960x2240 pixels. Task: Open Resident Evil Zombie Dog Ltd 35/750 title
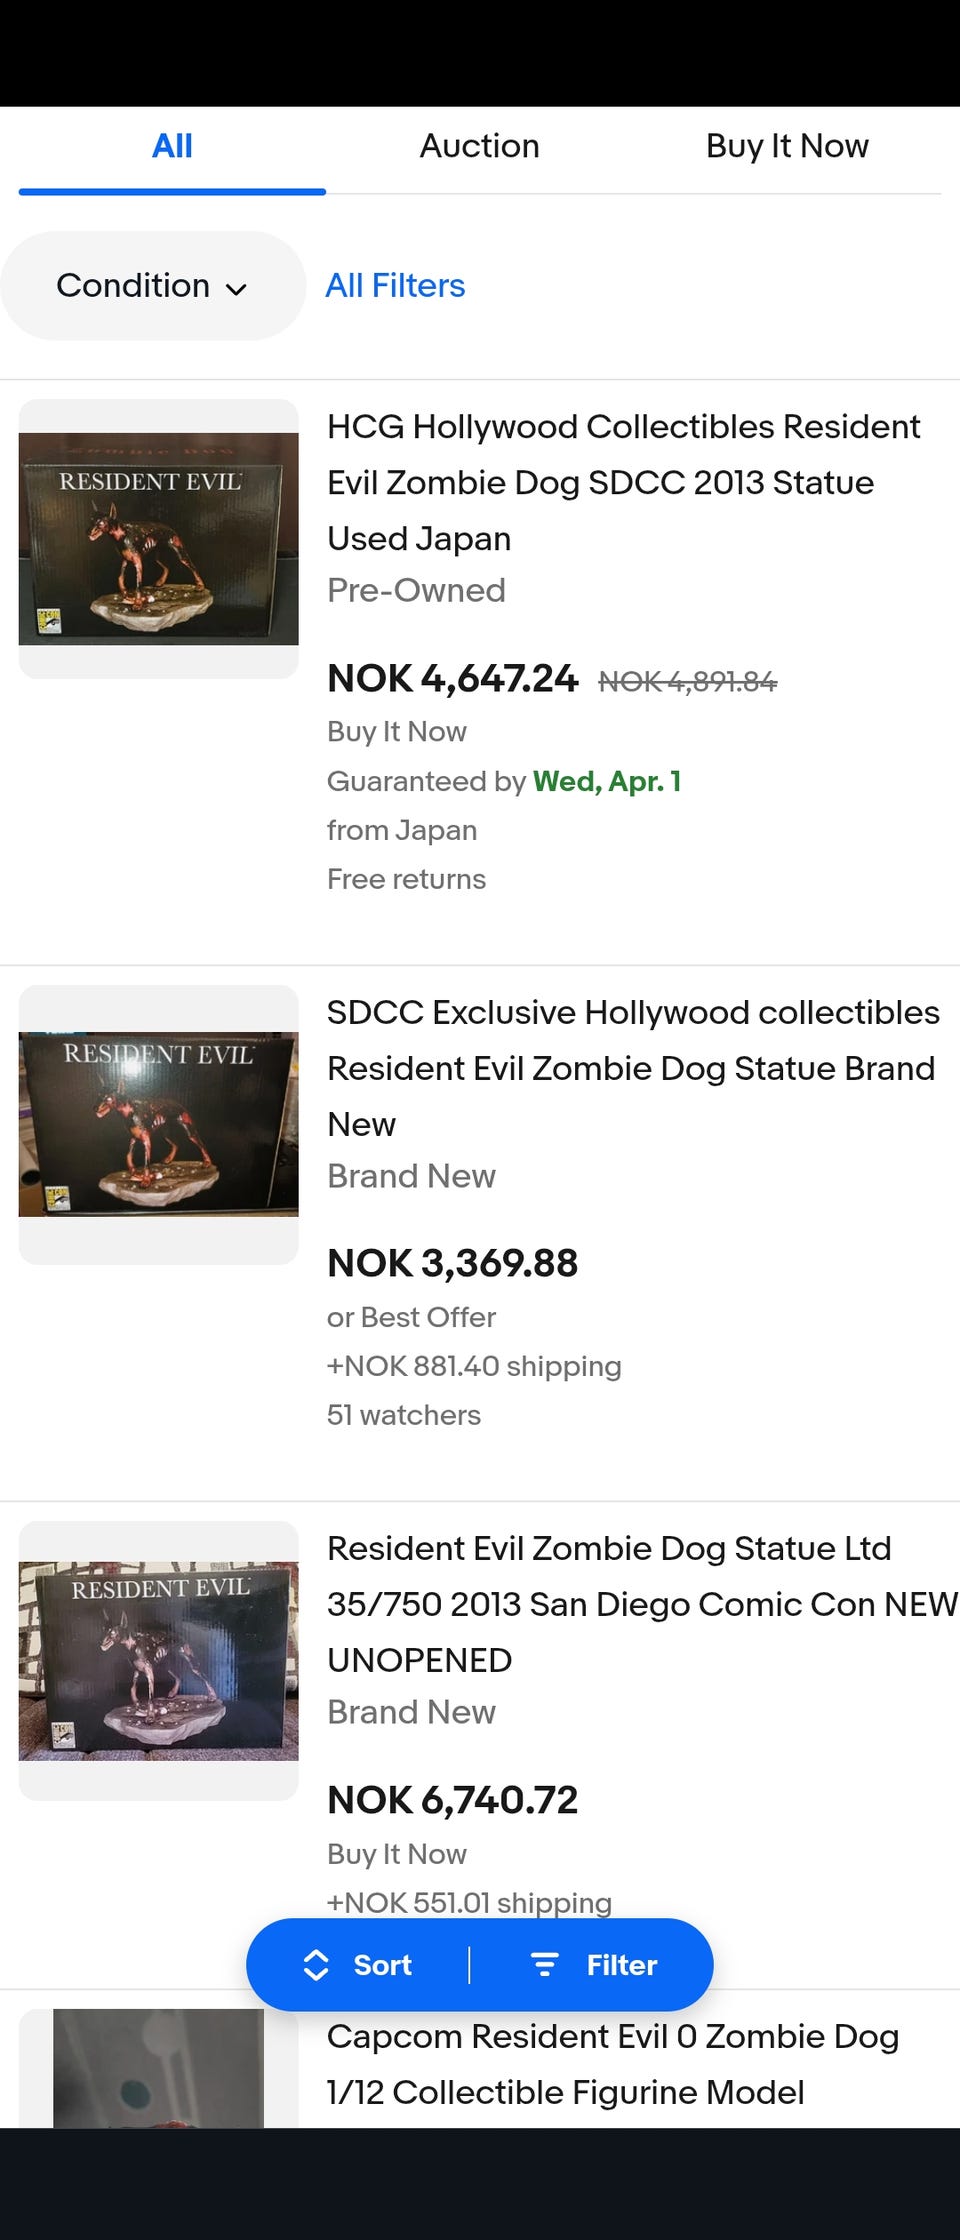(641, 1604)
